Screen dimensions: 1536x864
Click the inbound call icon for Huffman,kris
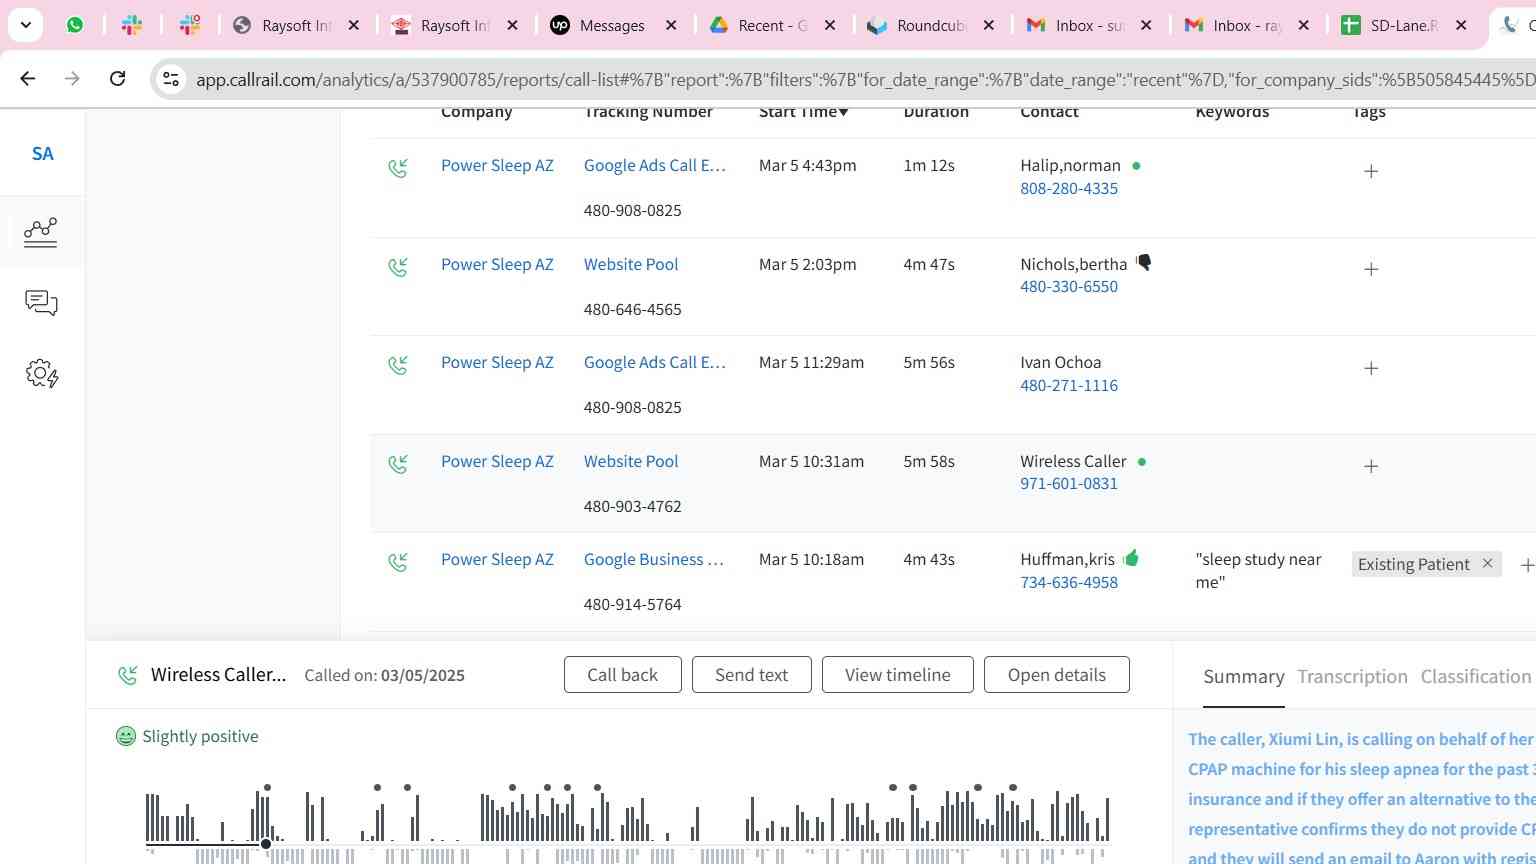pyautogui.click(x=398, y=562)
